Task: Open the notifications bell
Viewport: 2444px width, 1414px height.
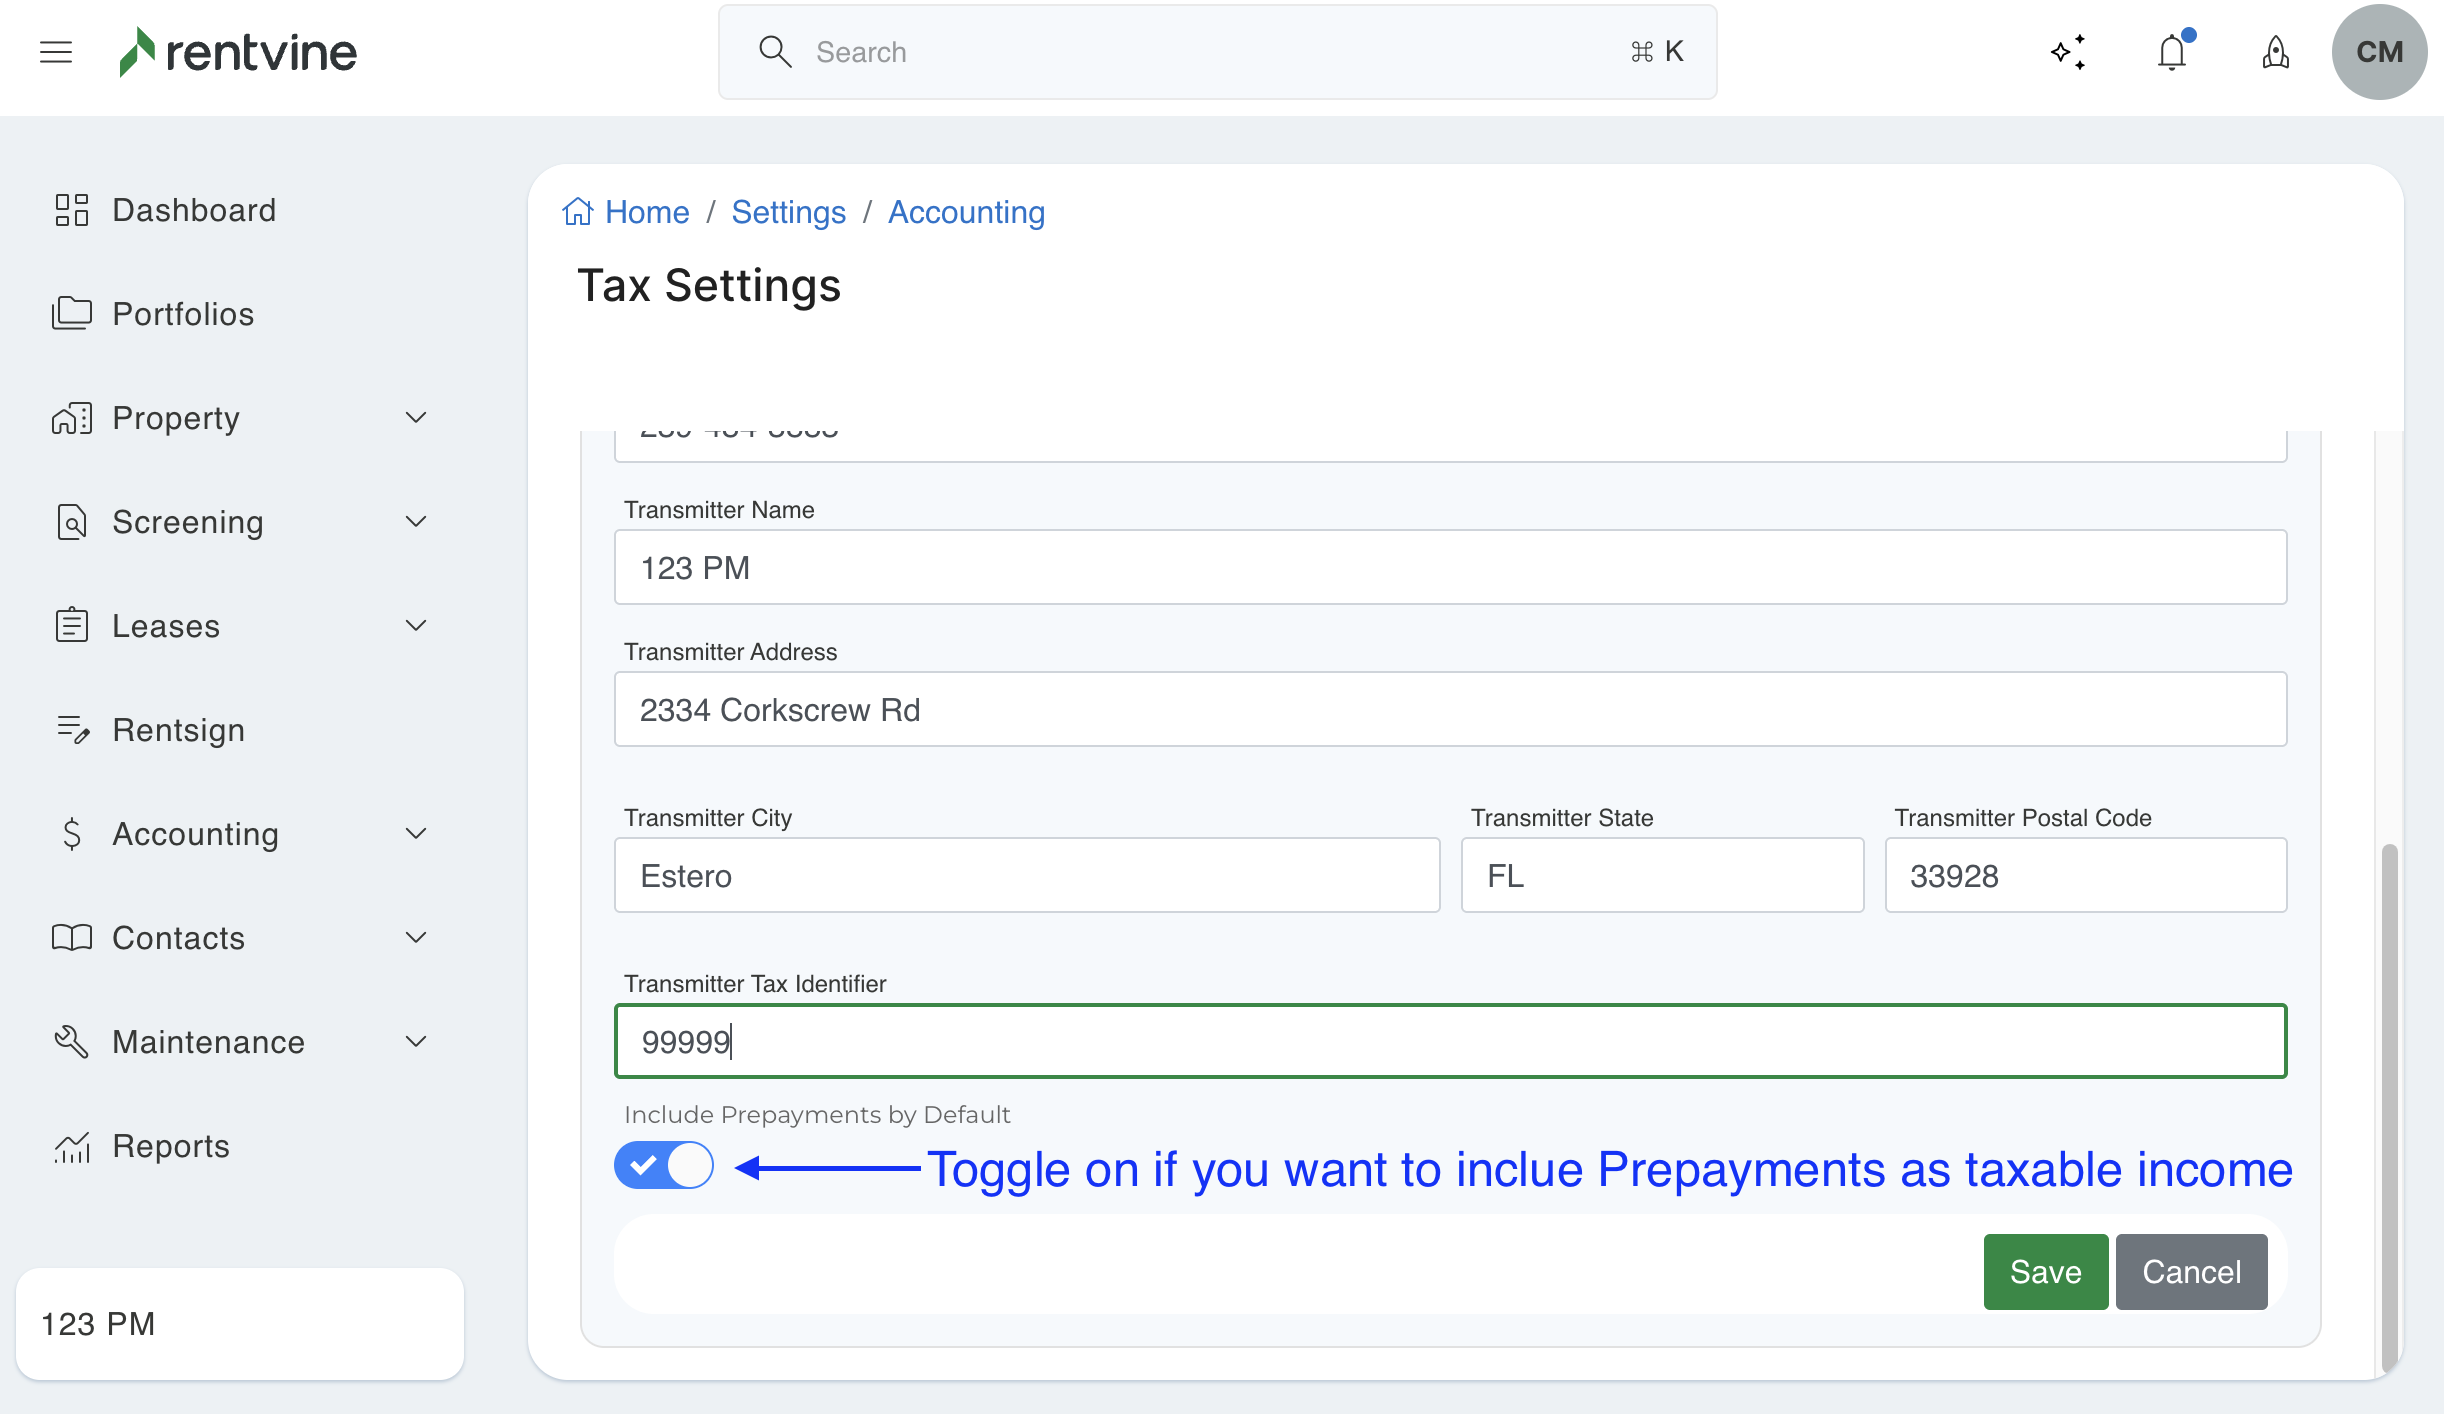Action: click(2172, 52)
